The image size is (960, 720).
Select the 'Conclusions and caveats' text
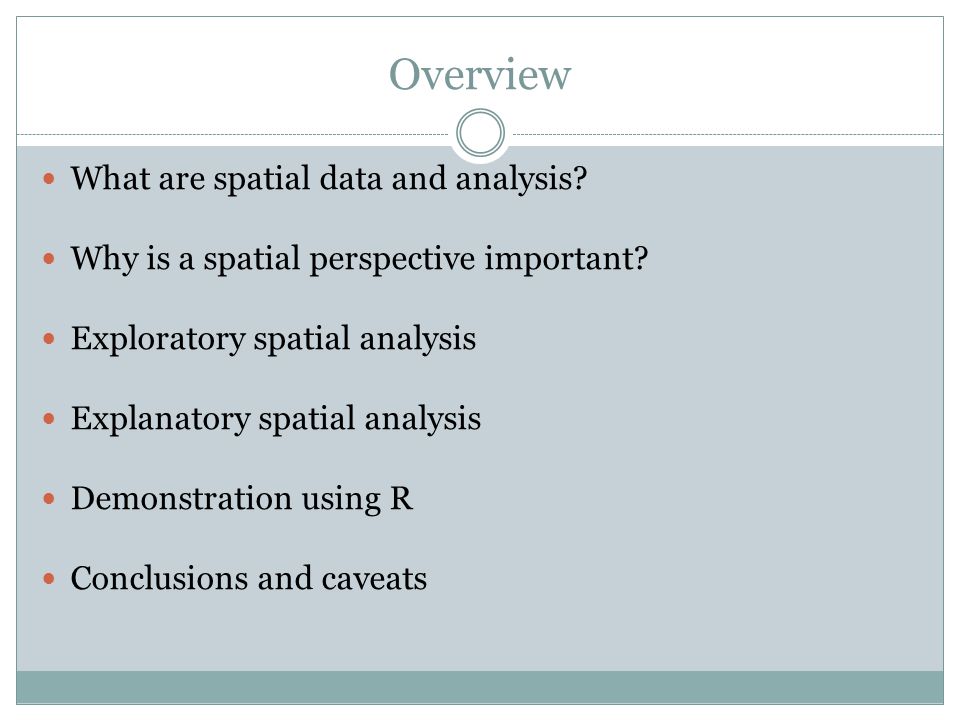249,579
